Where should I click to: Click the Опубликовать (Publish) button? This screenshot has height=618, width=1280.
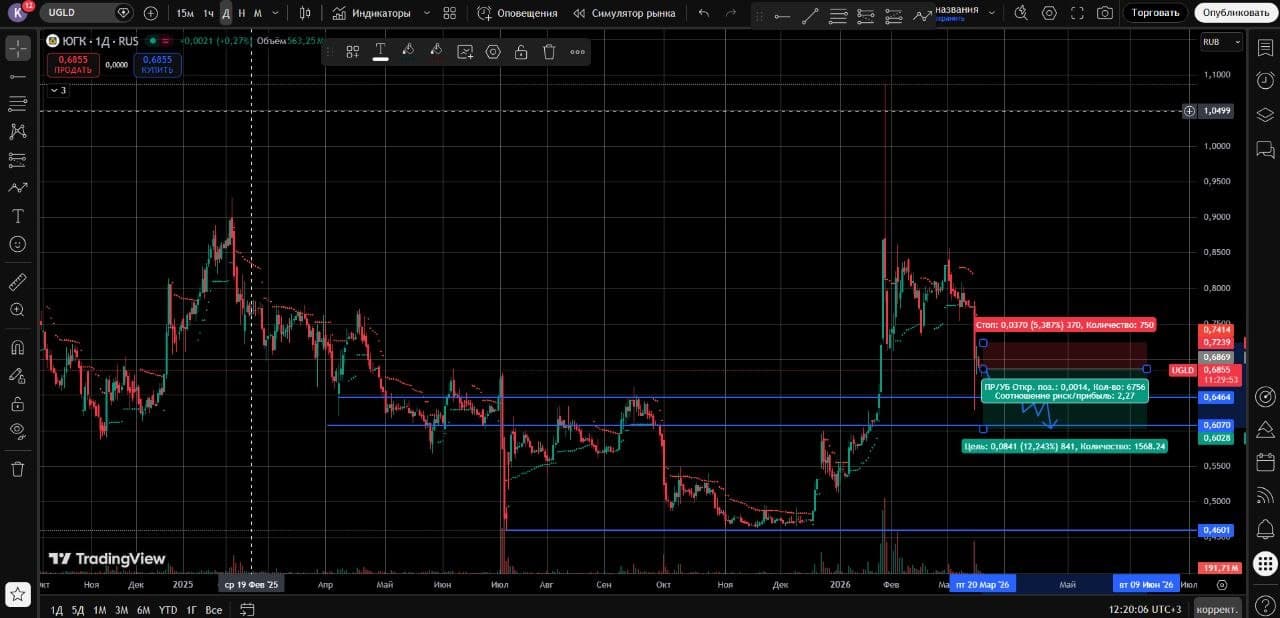(x=1234, y=13)
